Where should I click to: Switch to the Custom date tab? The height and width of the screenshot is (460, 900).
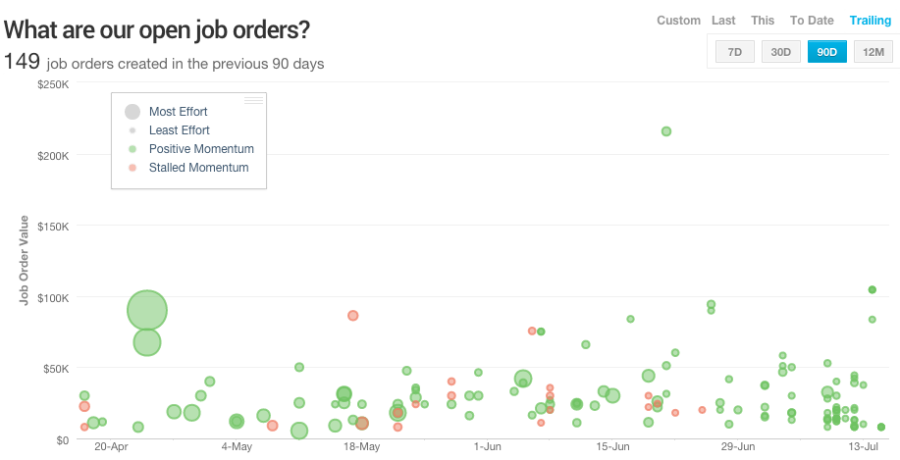pos(678,20)
